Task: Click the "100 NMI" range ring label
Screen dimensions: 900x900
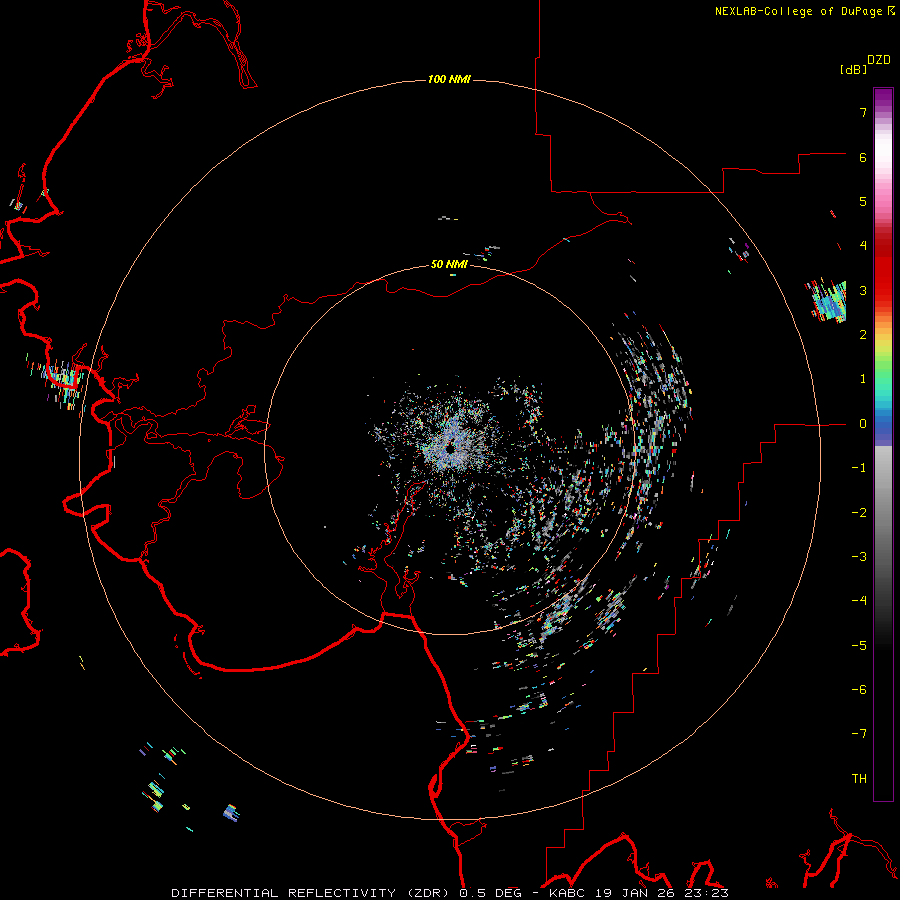Action: (449, 79)
